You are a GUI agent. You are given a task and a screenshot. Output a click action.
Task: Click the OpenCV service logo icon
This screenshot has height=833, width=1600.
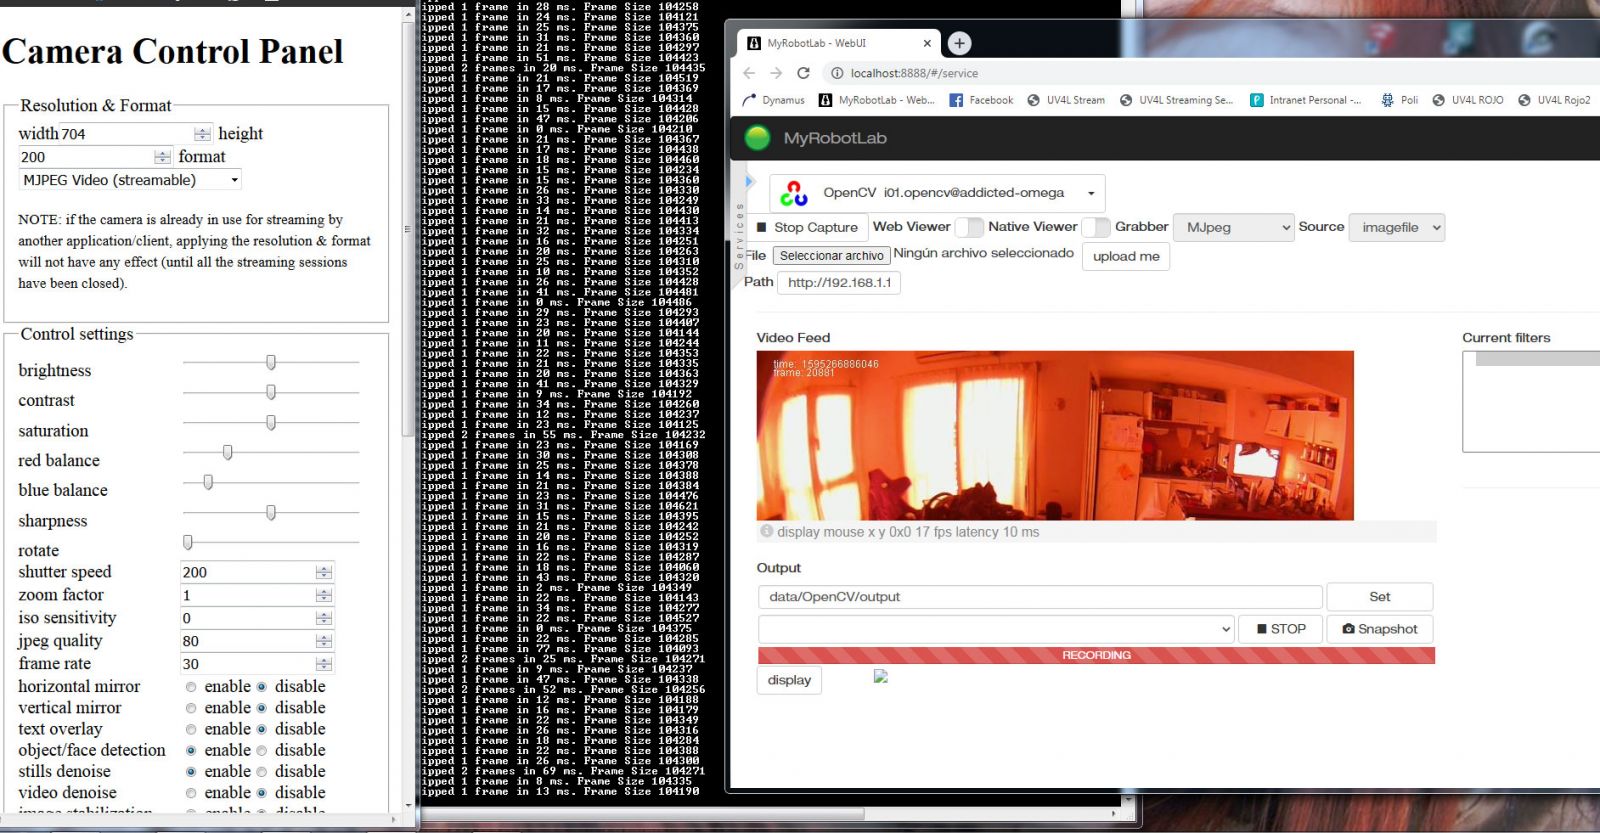(794, 193)
